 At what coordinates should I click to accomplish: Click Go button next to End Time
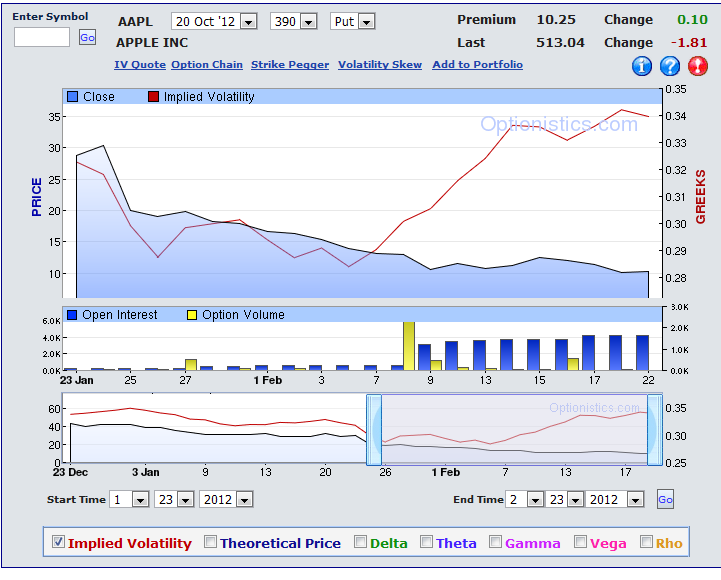point(665,499)
